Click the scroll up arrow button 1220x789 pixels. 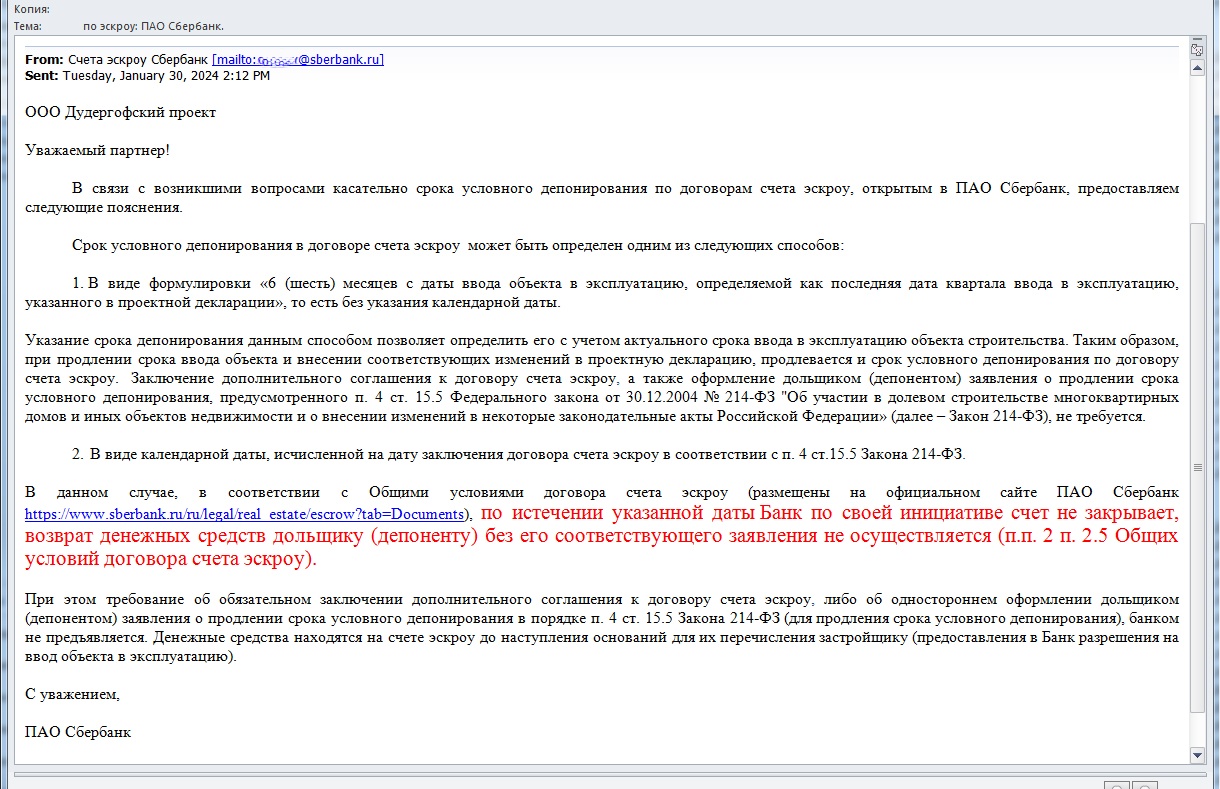click(x=1197, y=68)
